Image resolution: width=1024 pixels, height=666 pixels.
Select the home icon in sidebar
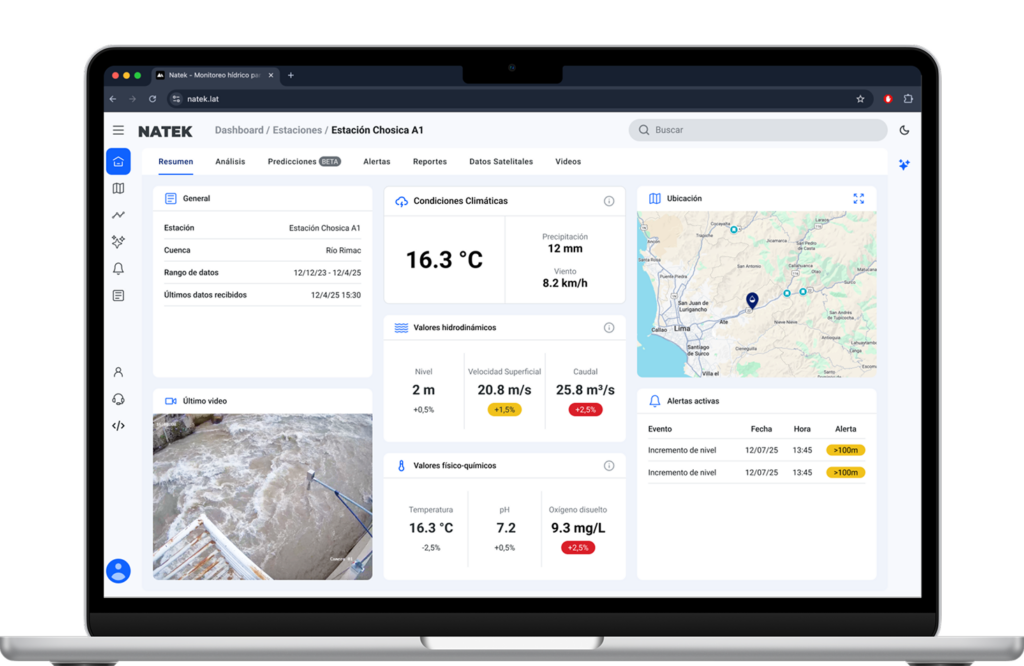(x=118, y=162)
